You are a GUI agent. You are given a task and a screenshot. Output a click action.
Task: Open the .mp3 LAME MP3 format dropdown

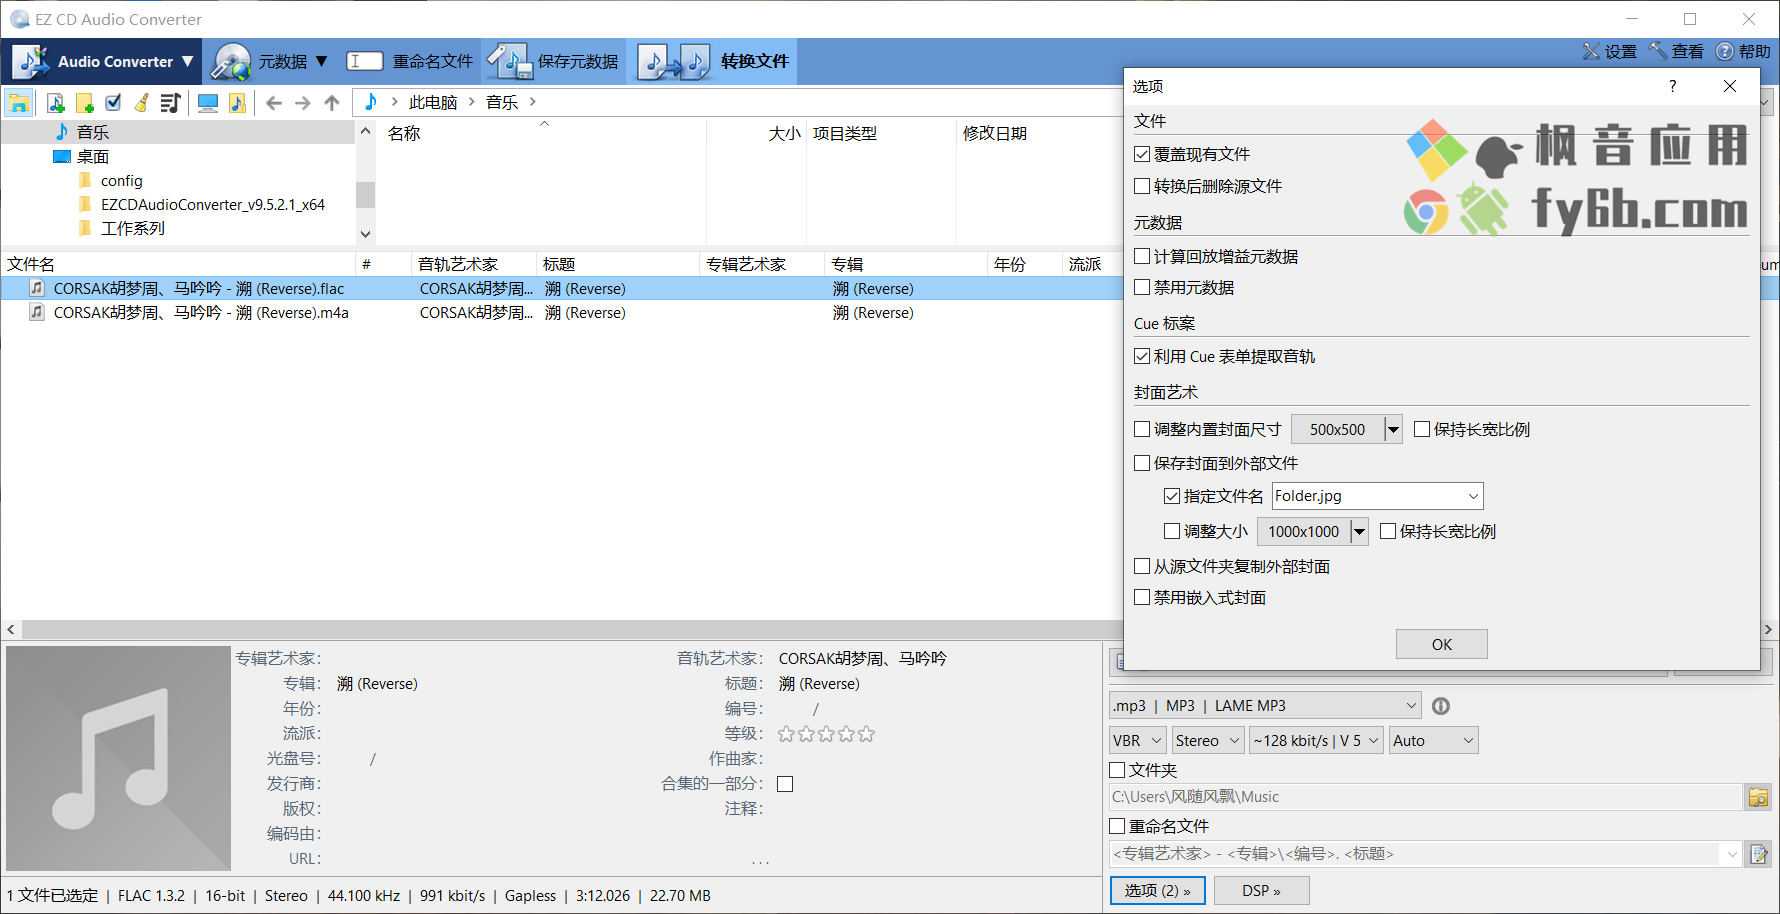coord(1265,706)
